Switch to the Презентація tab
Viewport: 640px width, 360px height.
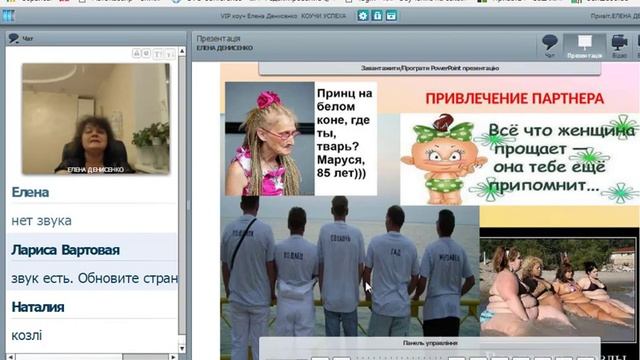584,46
